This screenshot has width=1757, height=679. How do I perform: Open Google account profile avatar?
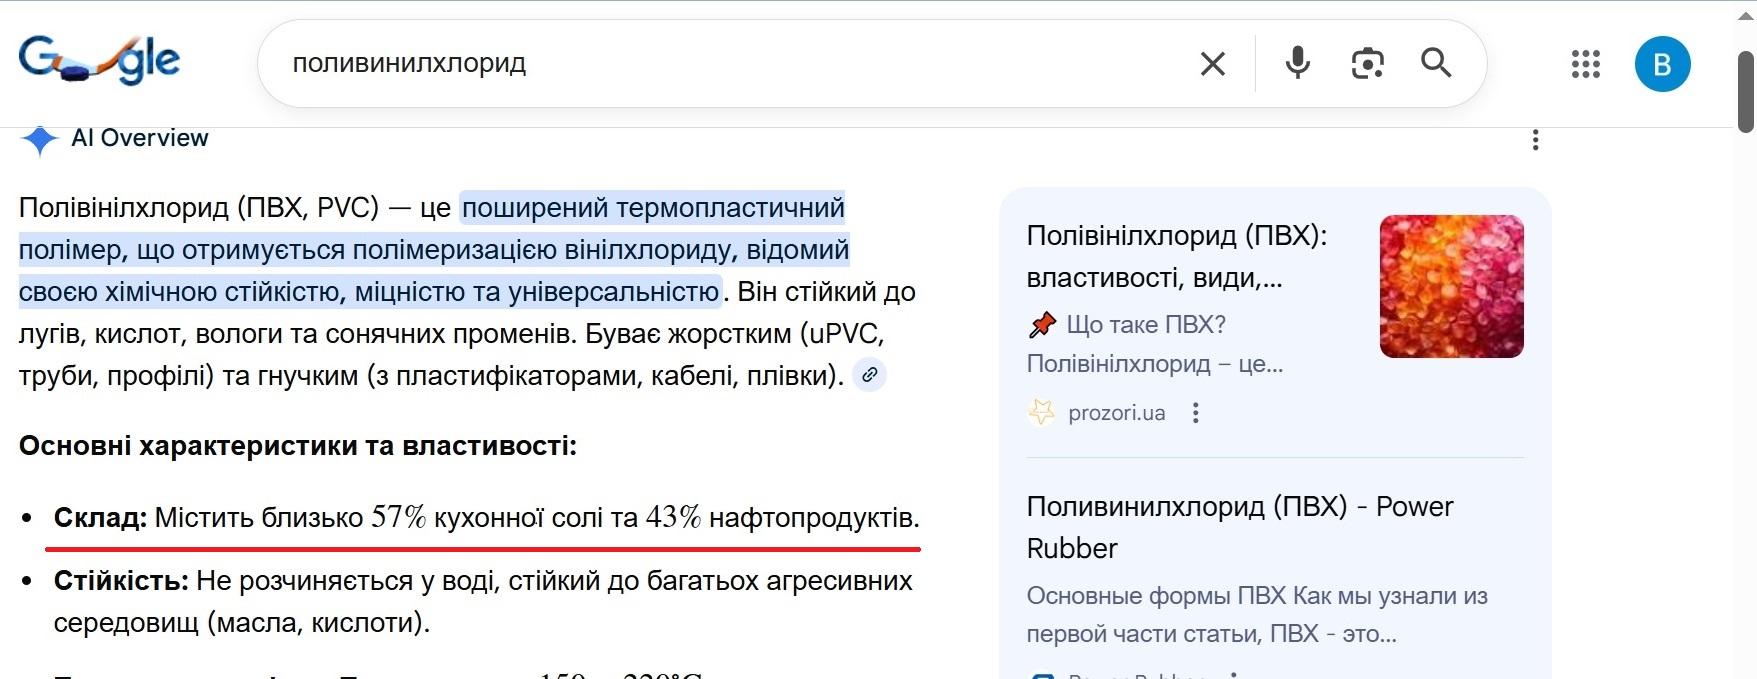[x=1662, y=64]
